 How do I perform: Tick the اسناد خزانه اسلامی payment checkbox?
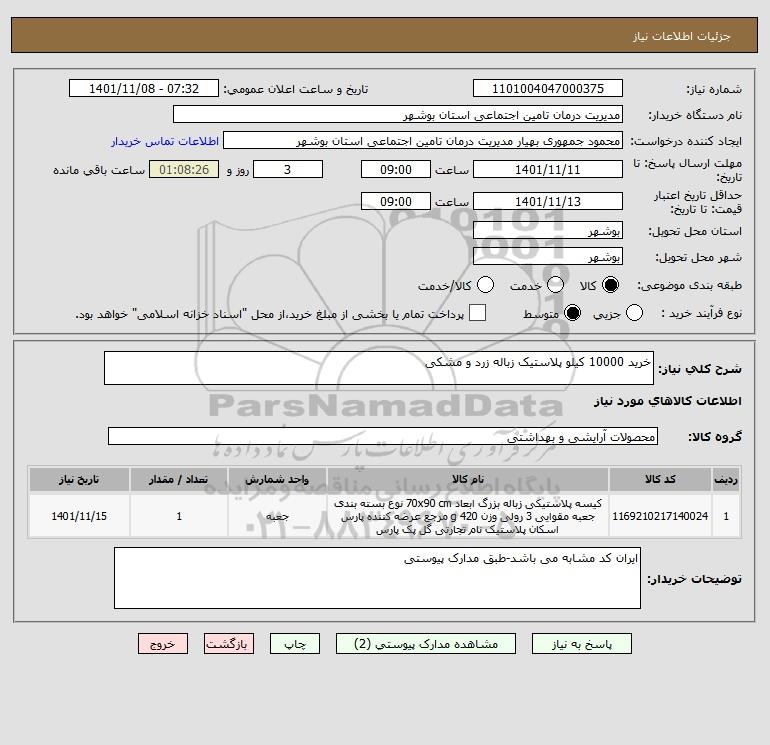pos(477,313)
